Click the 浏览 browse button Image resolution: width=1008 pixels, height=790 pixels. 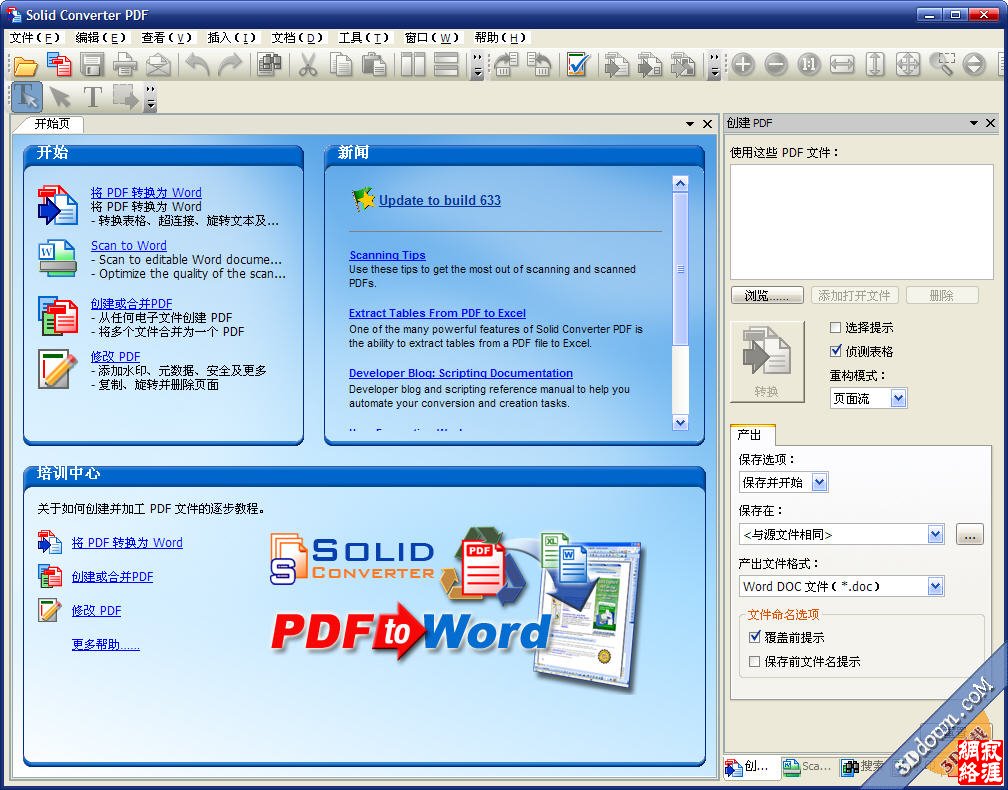[767, 296]
